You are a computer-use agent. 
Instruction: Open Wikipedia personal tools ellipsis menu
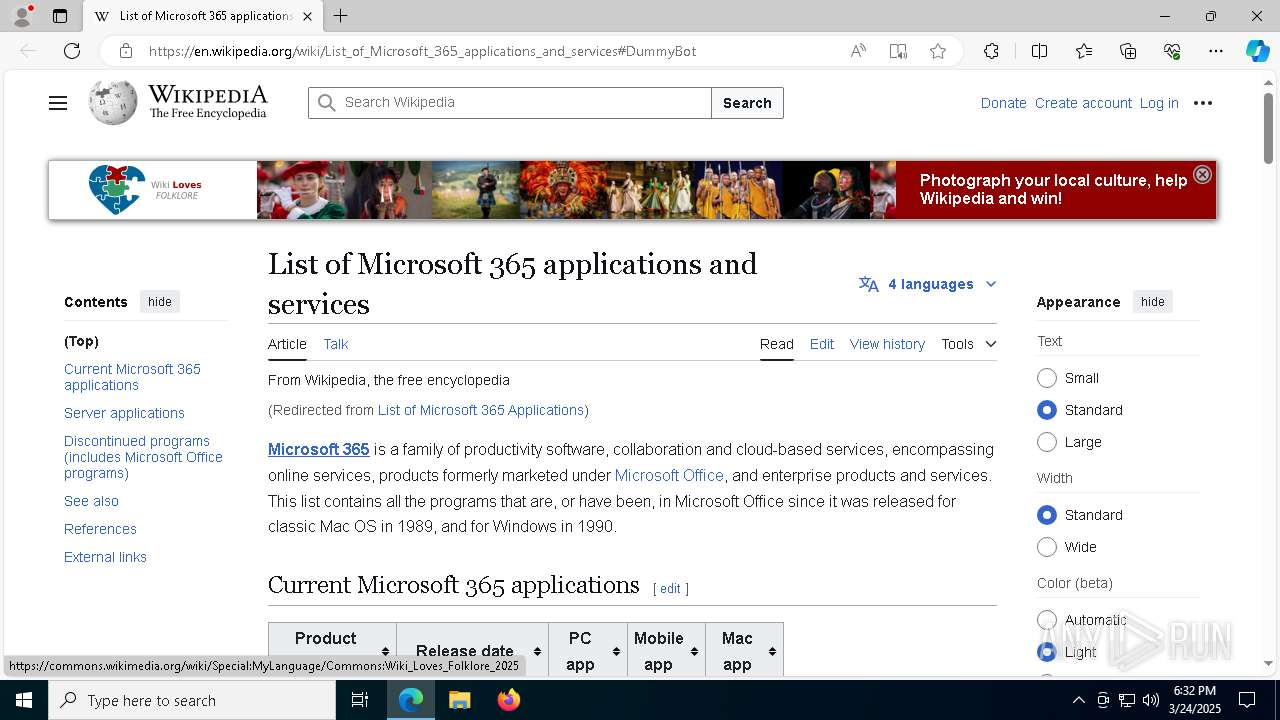(x=1203, y=103)
